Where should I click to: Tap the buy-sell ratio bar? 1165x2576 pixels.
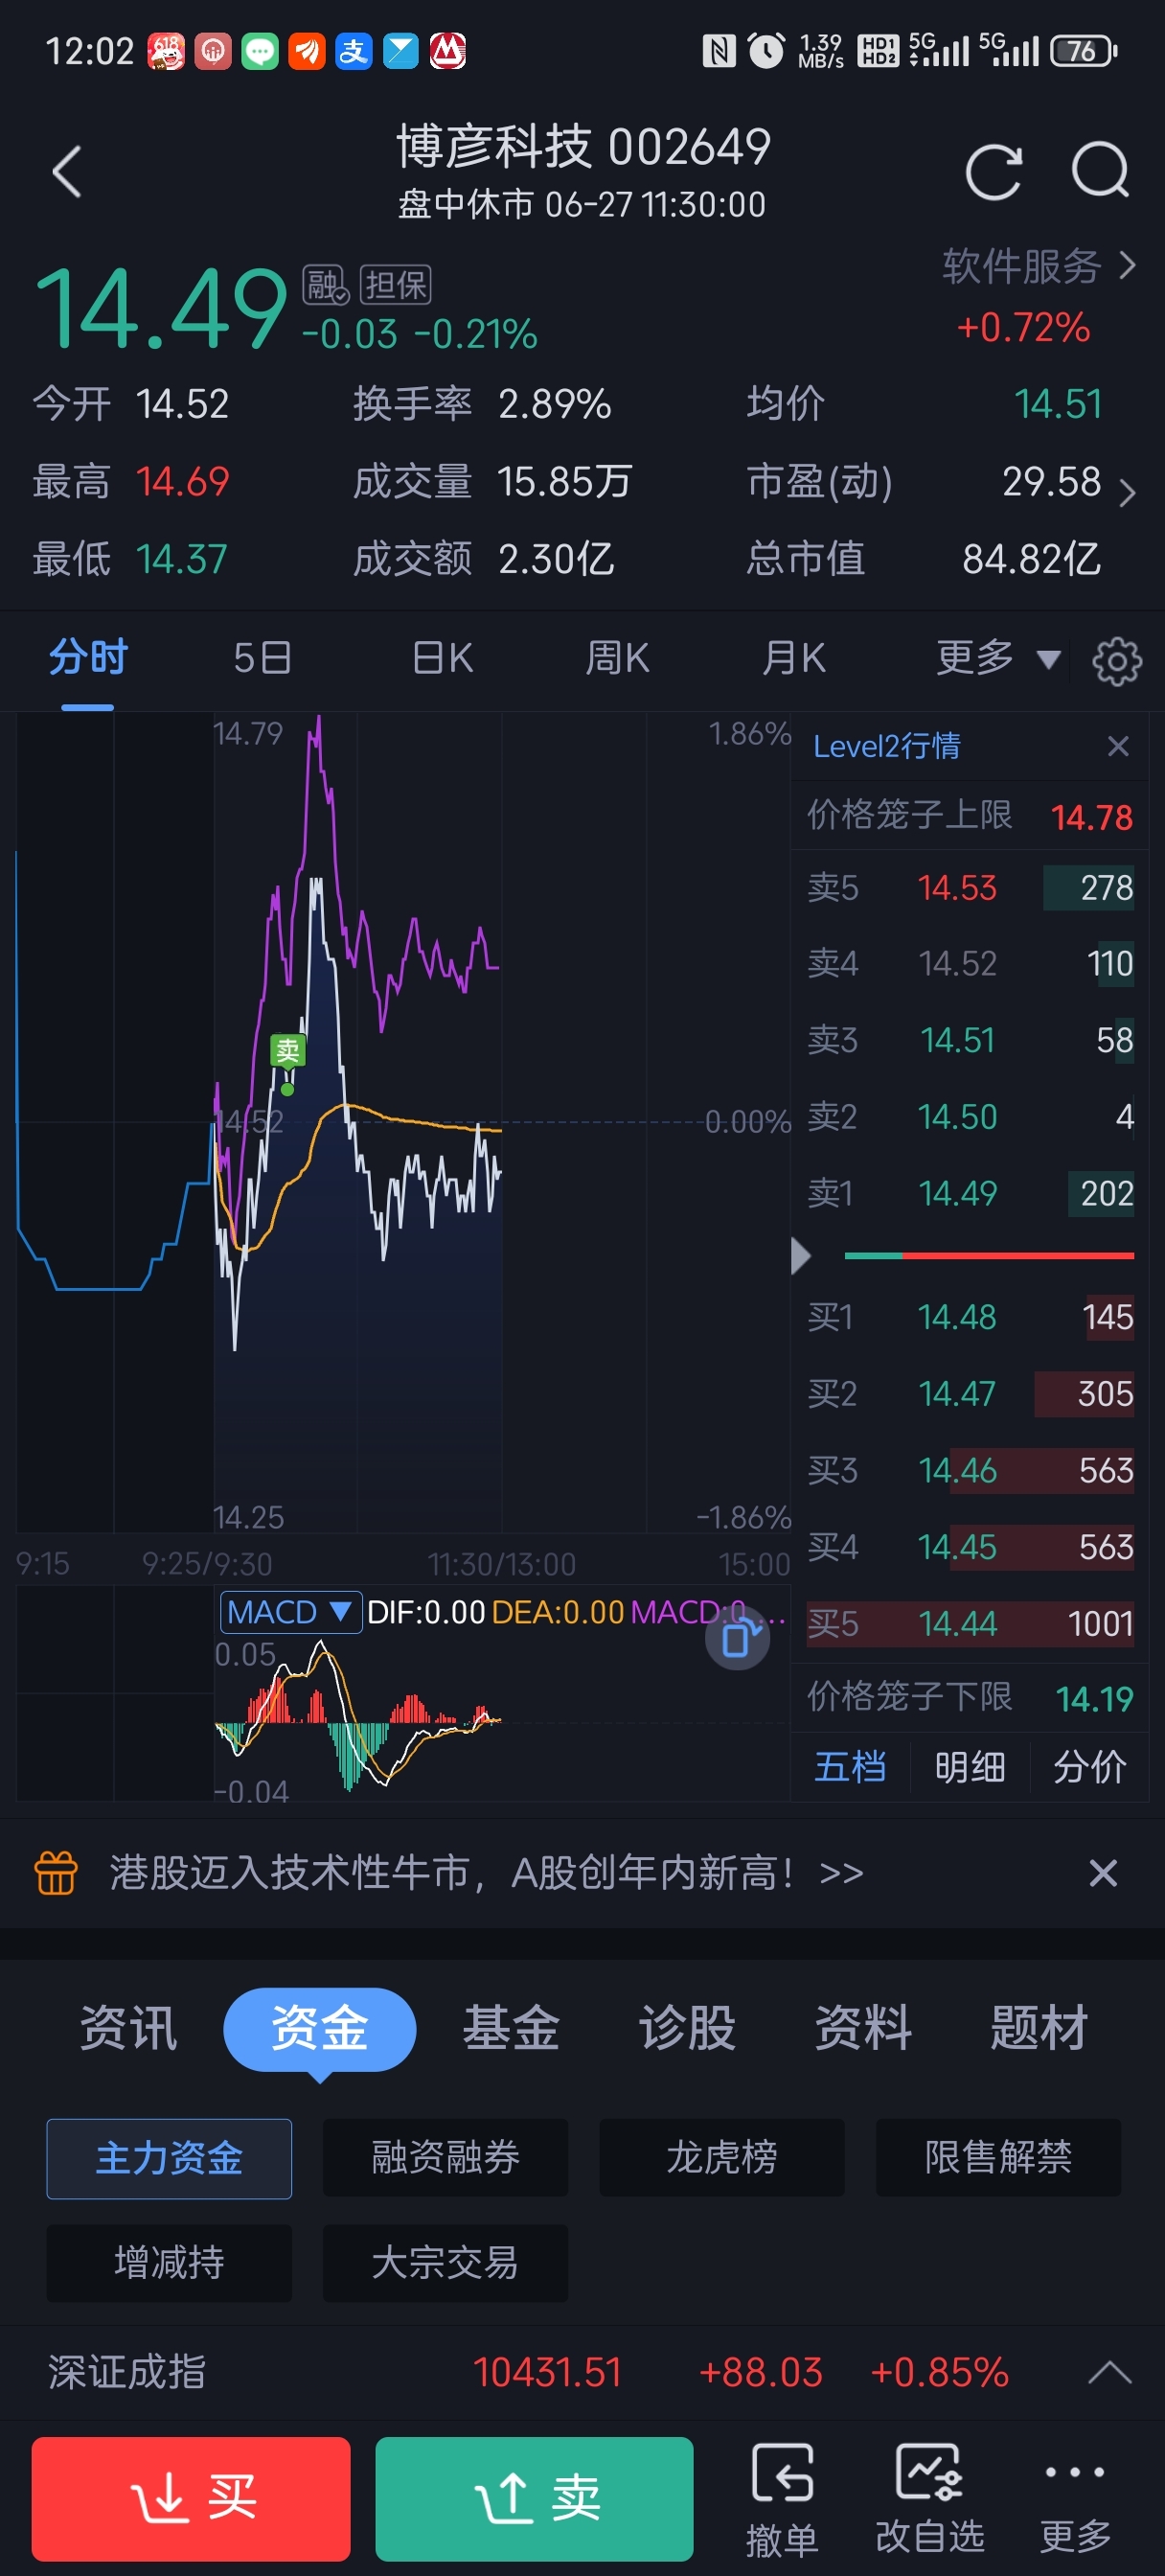click(x=989, y=1255)
